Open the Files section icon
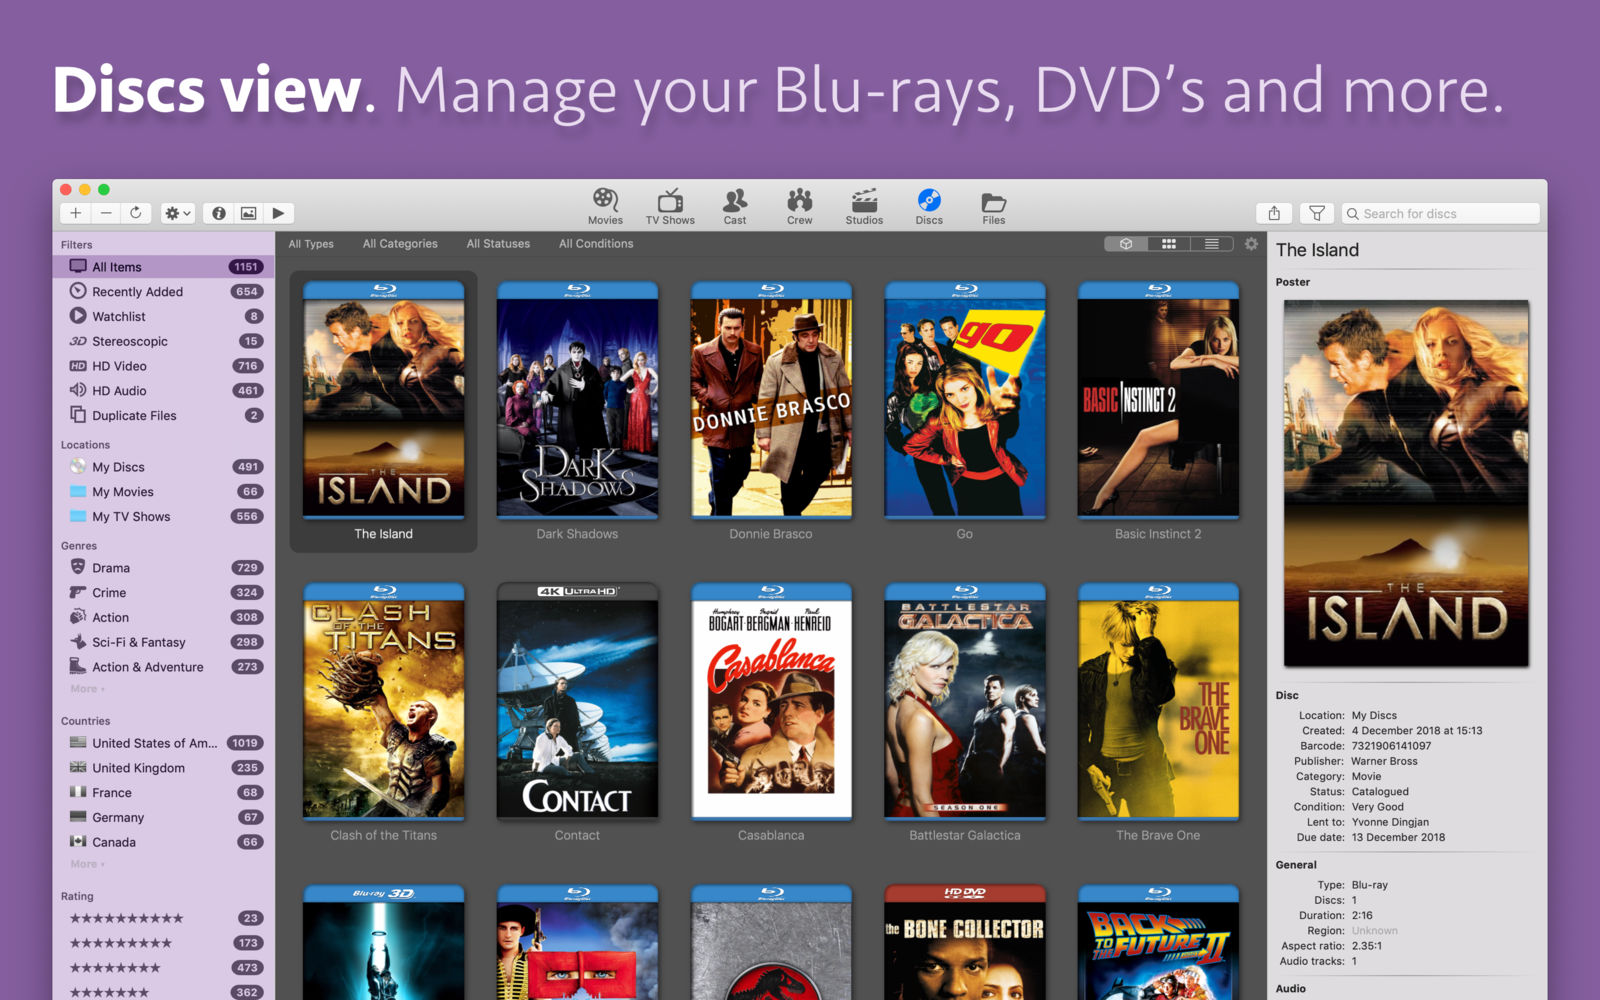The height and width of the screenshot is (1000, 1600). click(993, 207)
